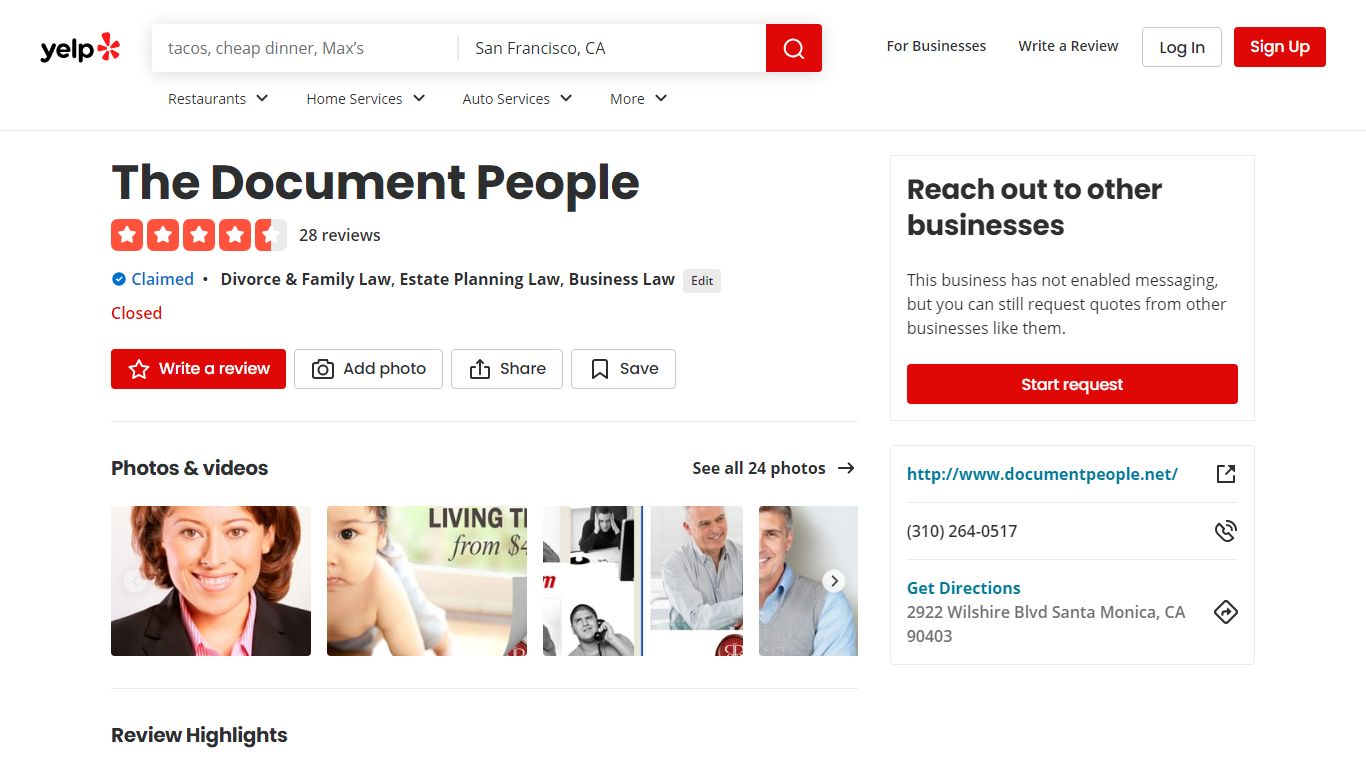Click Reach out to other businesses heading
This screenshot has width=1366, height=768.
tap(1034, 207)
